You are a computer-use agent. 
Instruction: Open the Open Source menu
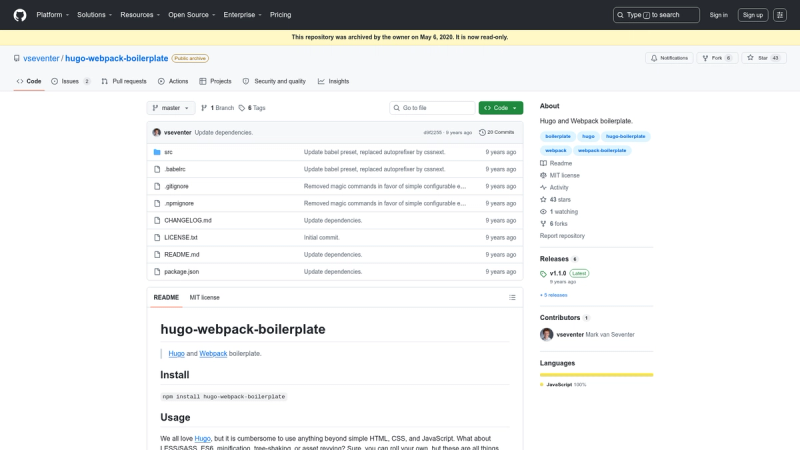pyautogui.click(x=192, y=15)
